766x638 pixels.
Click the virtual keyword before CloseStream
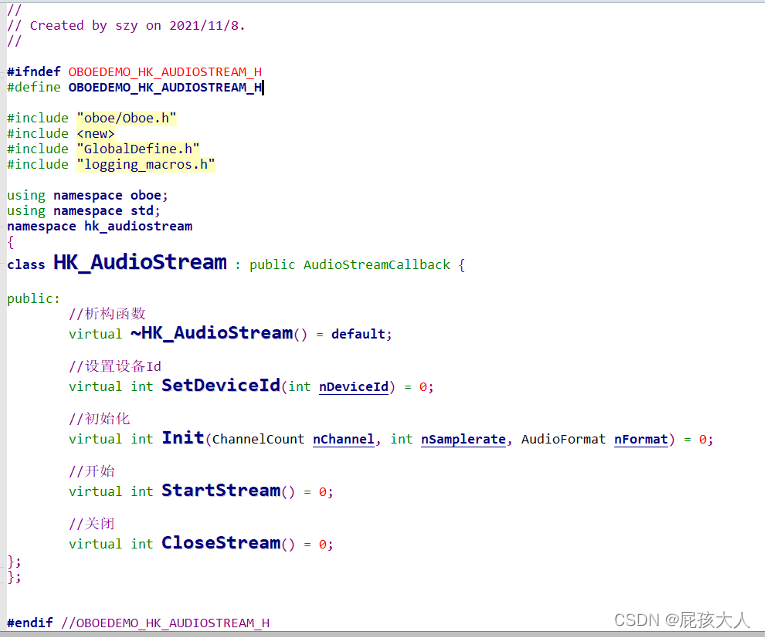95,544
